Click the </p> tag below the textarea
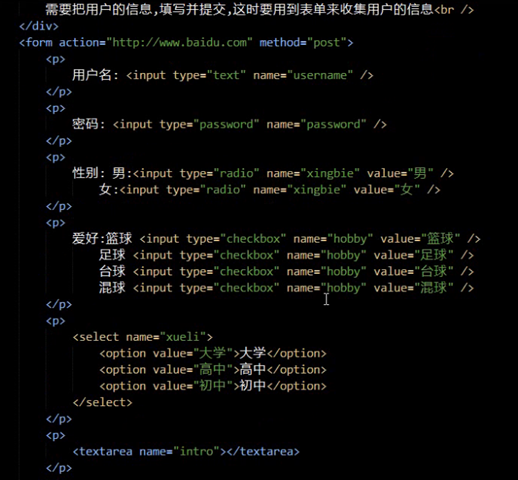 tap(59, 468)
